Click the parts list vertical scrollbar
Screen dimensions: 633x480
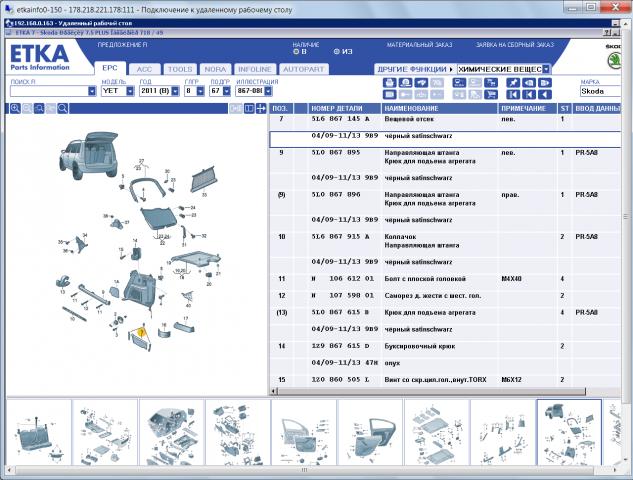627,216
